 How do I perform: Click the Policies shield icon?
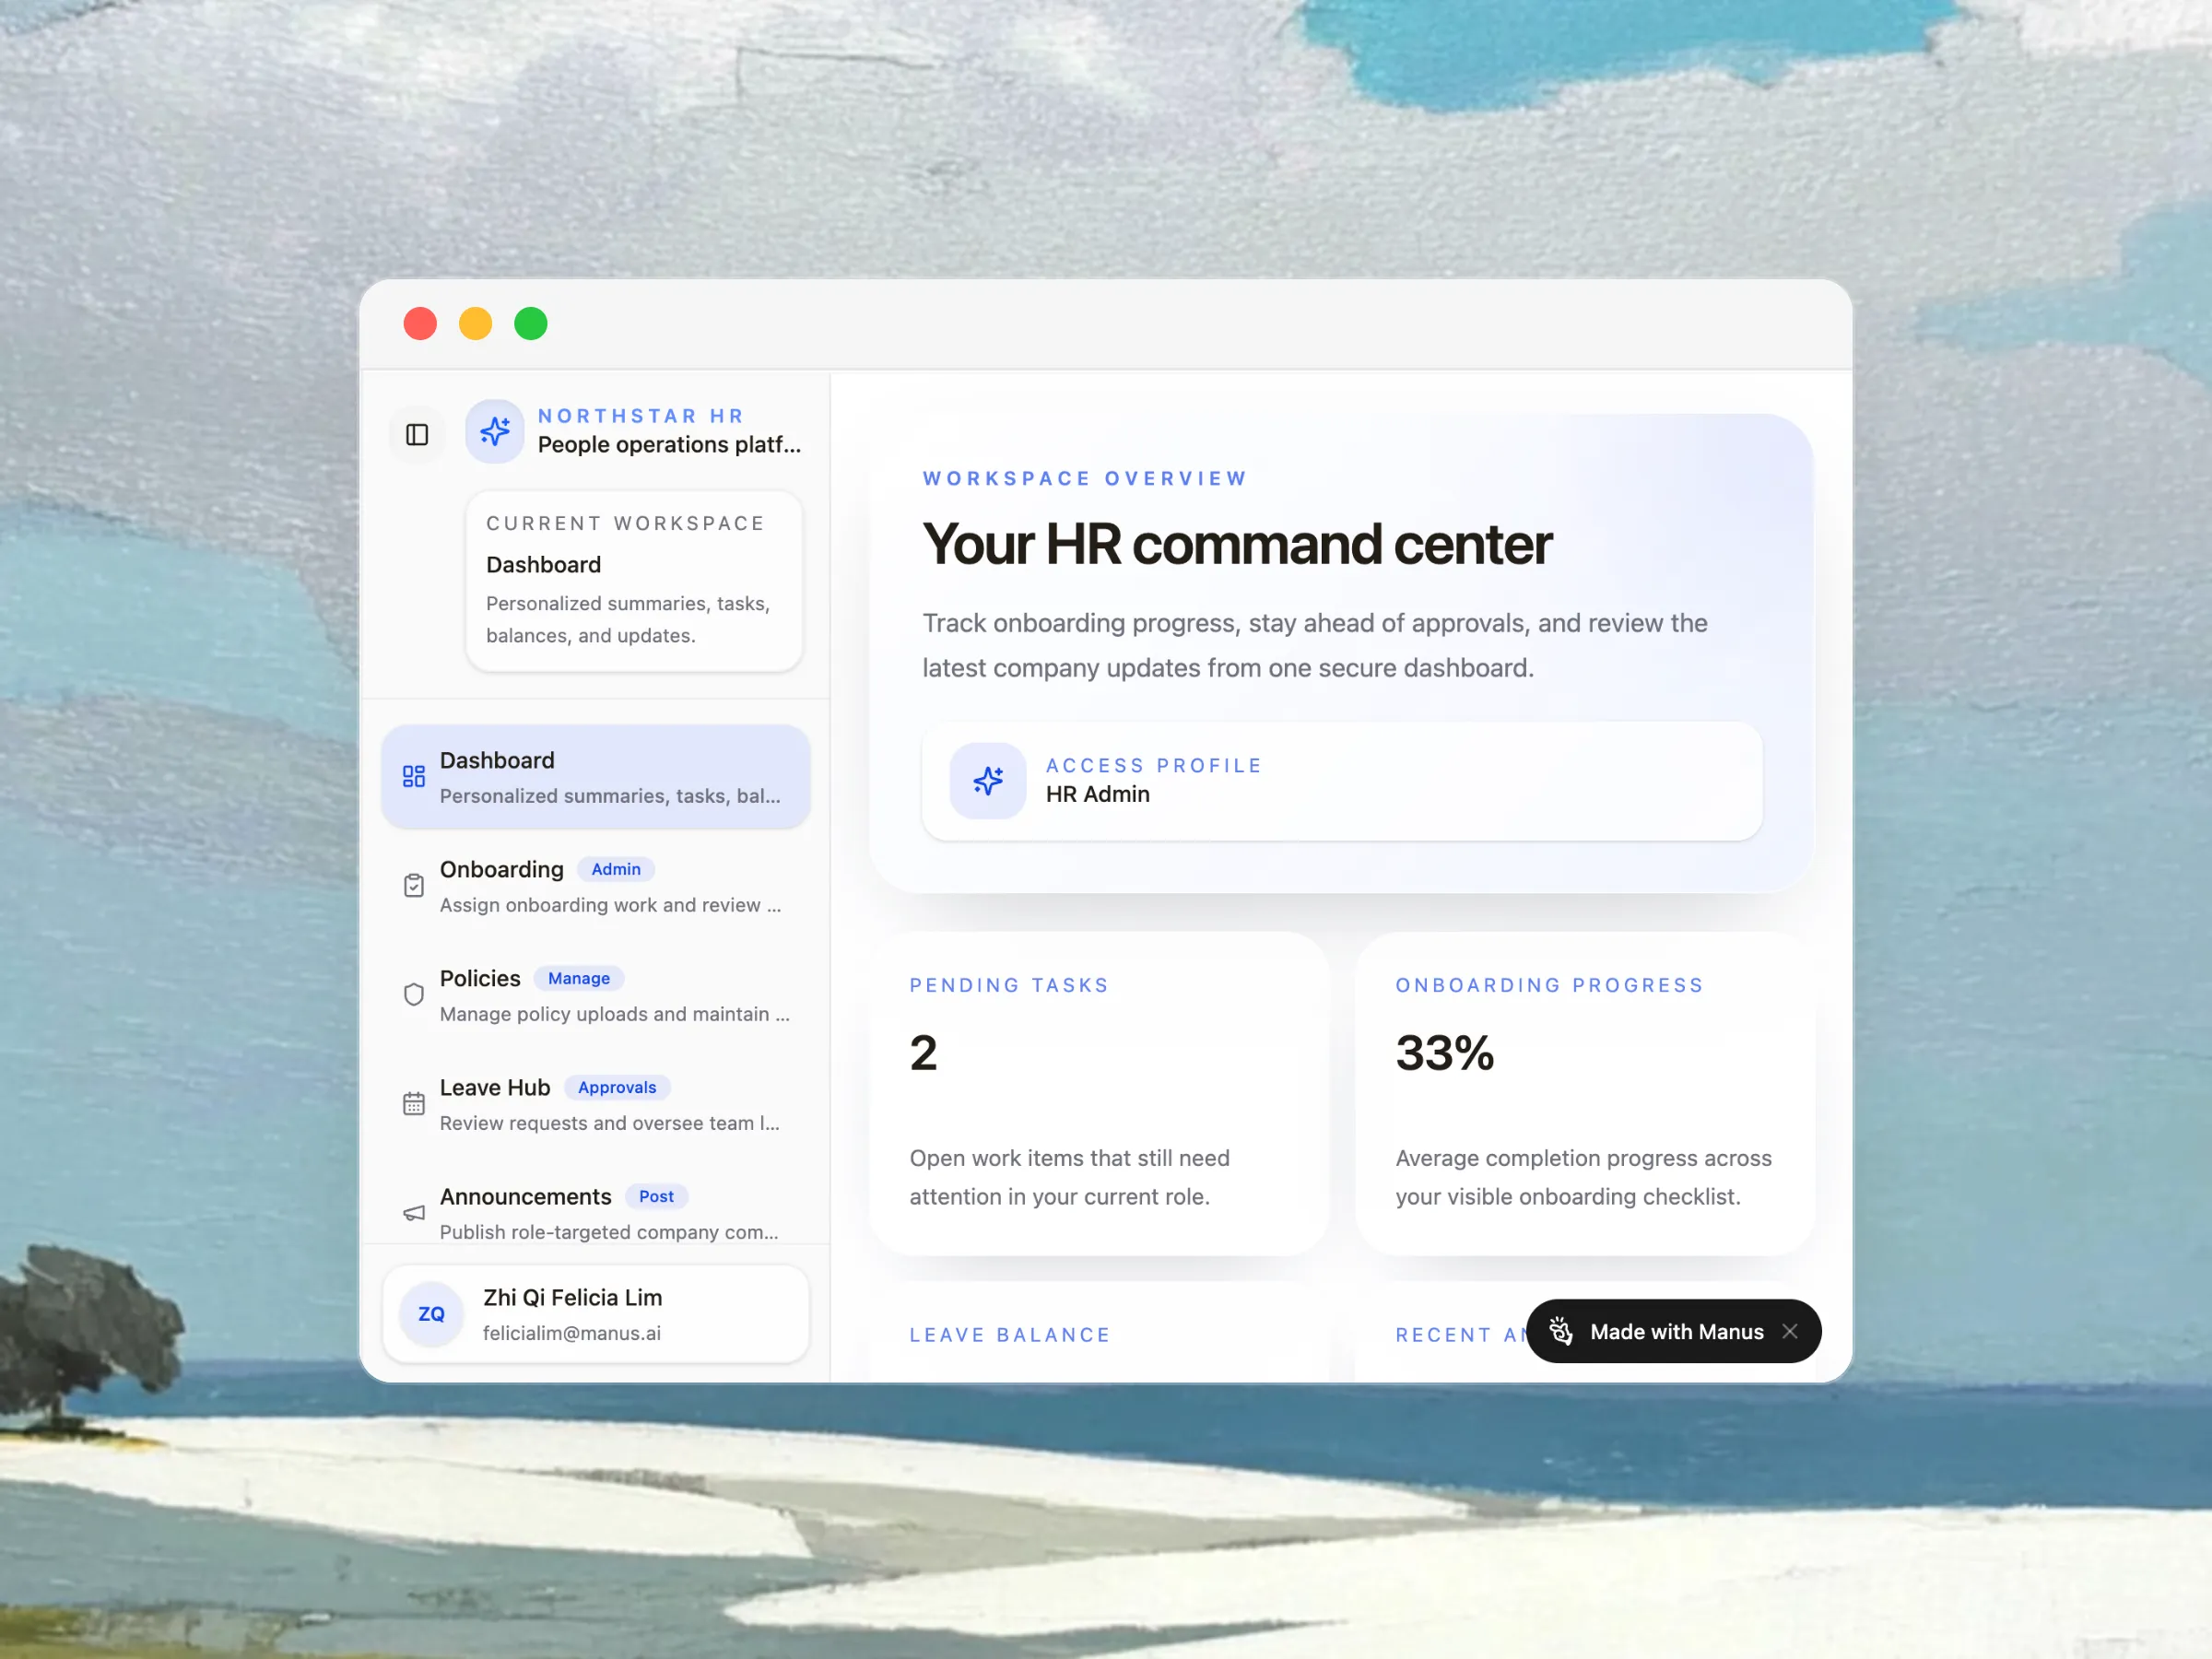coord(414,994)
